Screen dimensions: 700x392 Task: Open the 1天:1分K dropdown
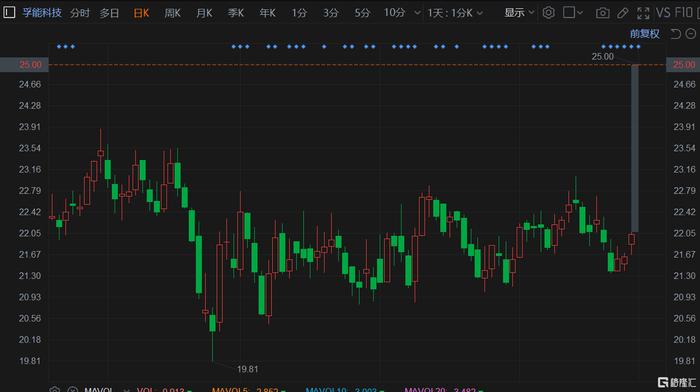tap(455, 13)
